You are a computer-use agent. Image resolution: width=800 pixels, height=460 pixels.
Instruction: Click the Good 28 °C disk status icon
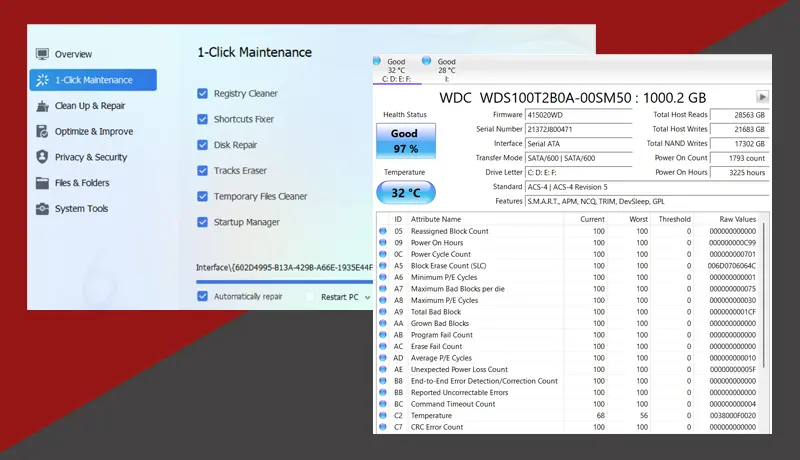pos(427,61)
